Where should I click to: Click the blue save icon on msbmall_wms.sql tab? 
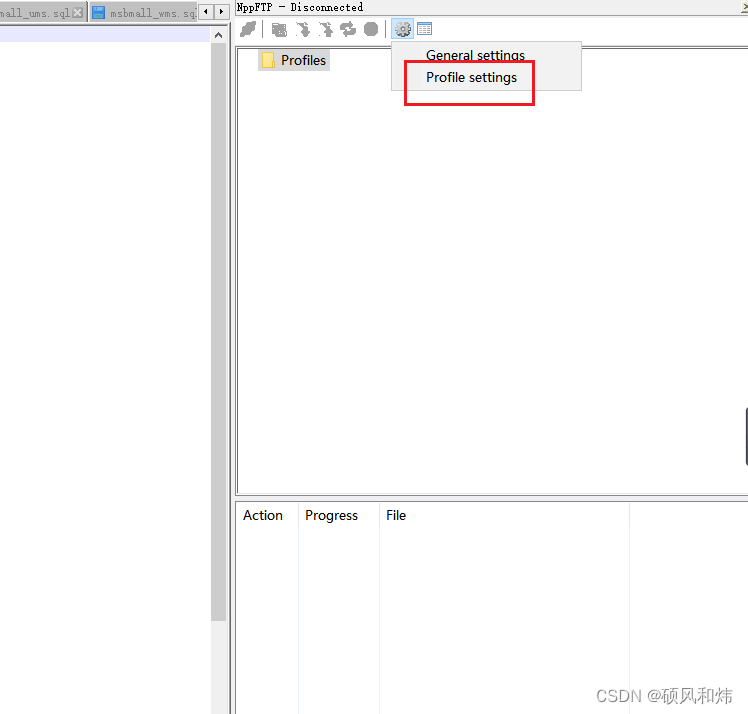[x=98, y=13]
